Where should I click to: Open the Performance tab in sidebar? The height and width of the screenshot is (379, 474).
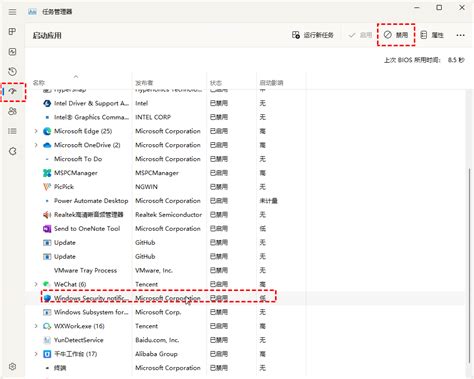coord(12,52)
